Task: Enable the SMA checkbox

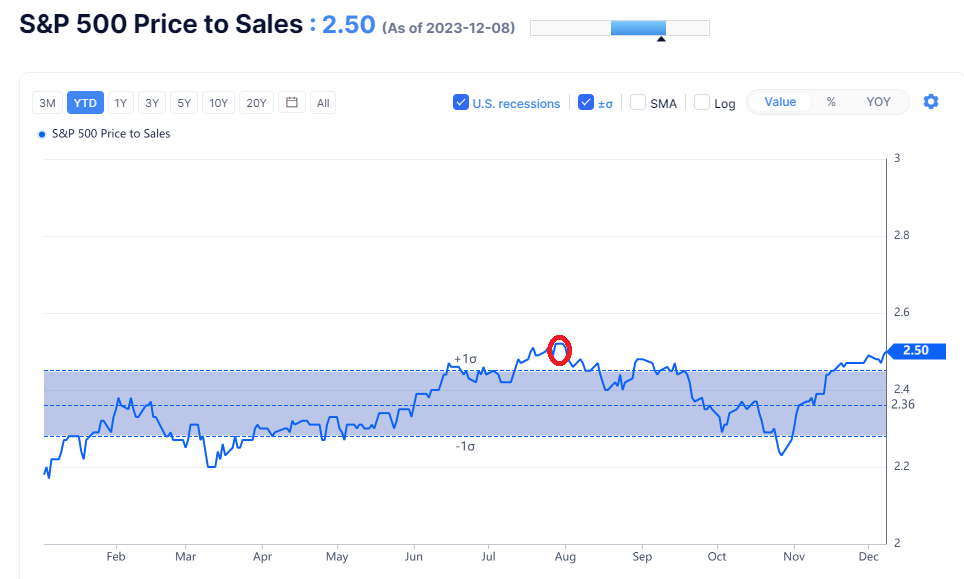Action: click(638, 102)
